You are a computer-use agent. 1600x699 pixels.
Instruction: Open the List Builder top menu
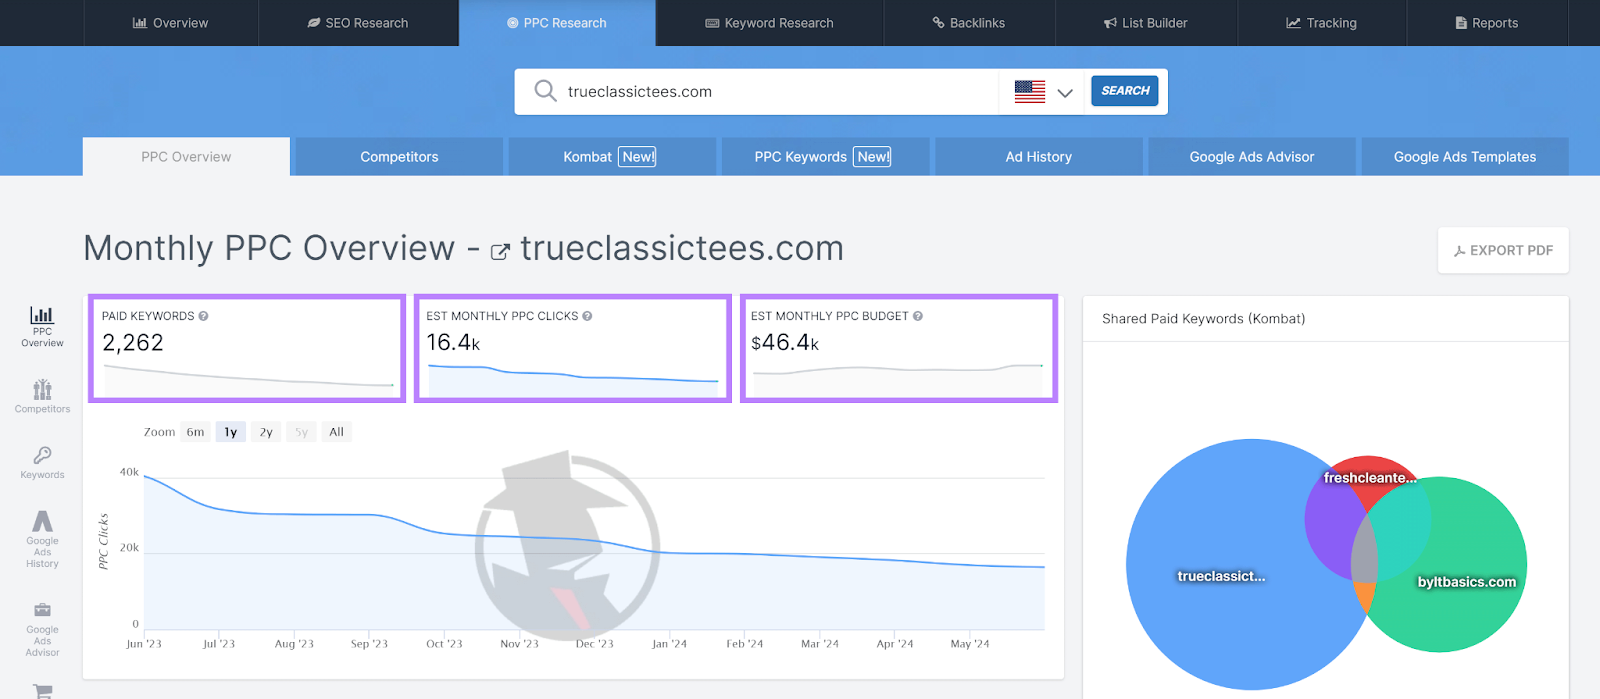pos(1146,23)
